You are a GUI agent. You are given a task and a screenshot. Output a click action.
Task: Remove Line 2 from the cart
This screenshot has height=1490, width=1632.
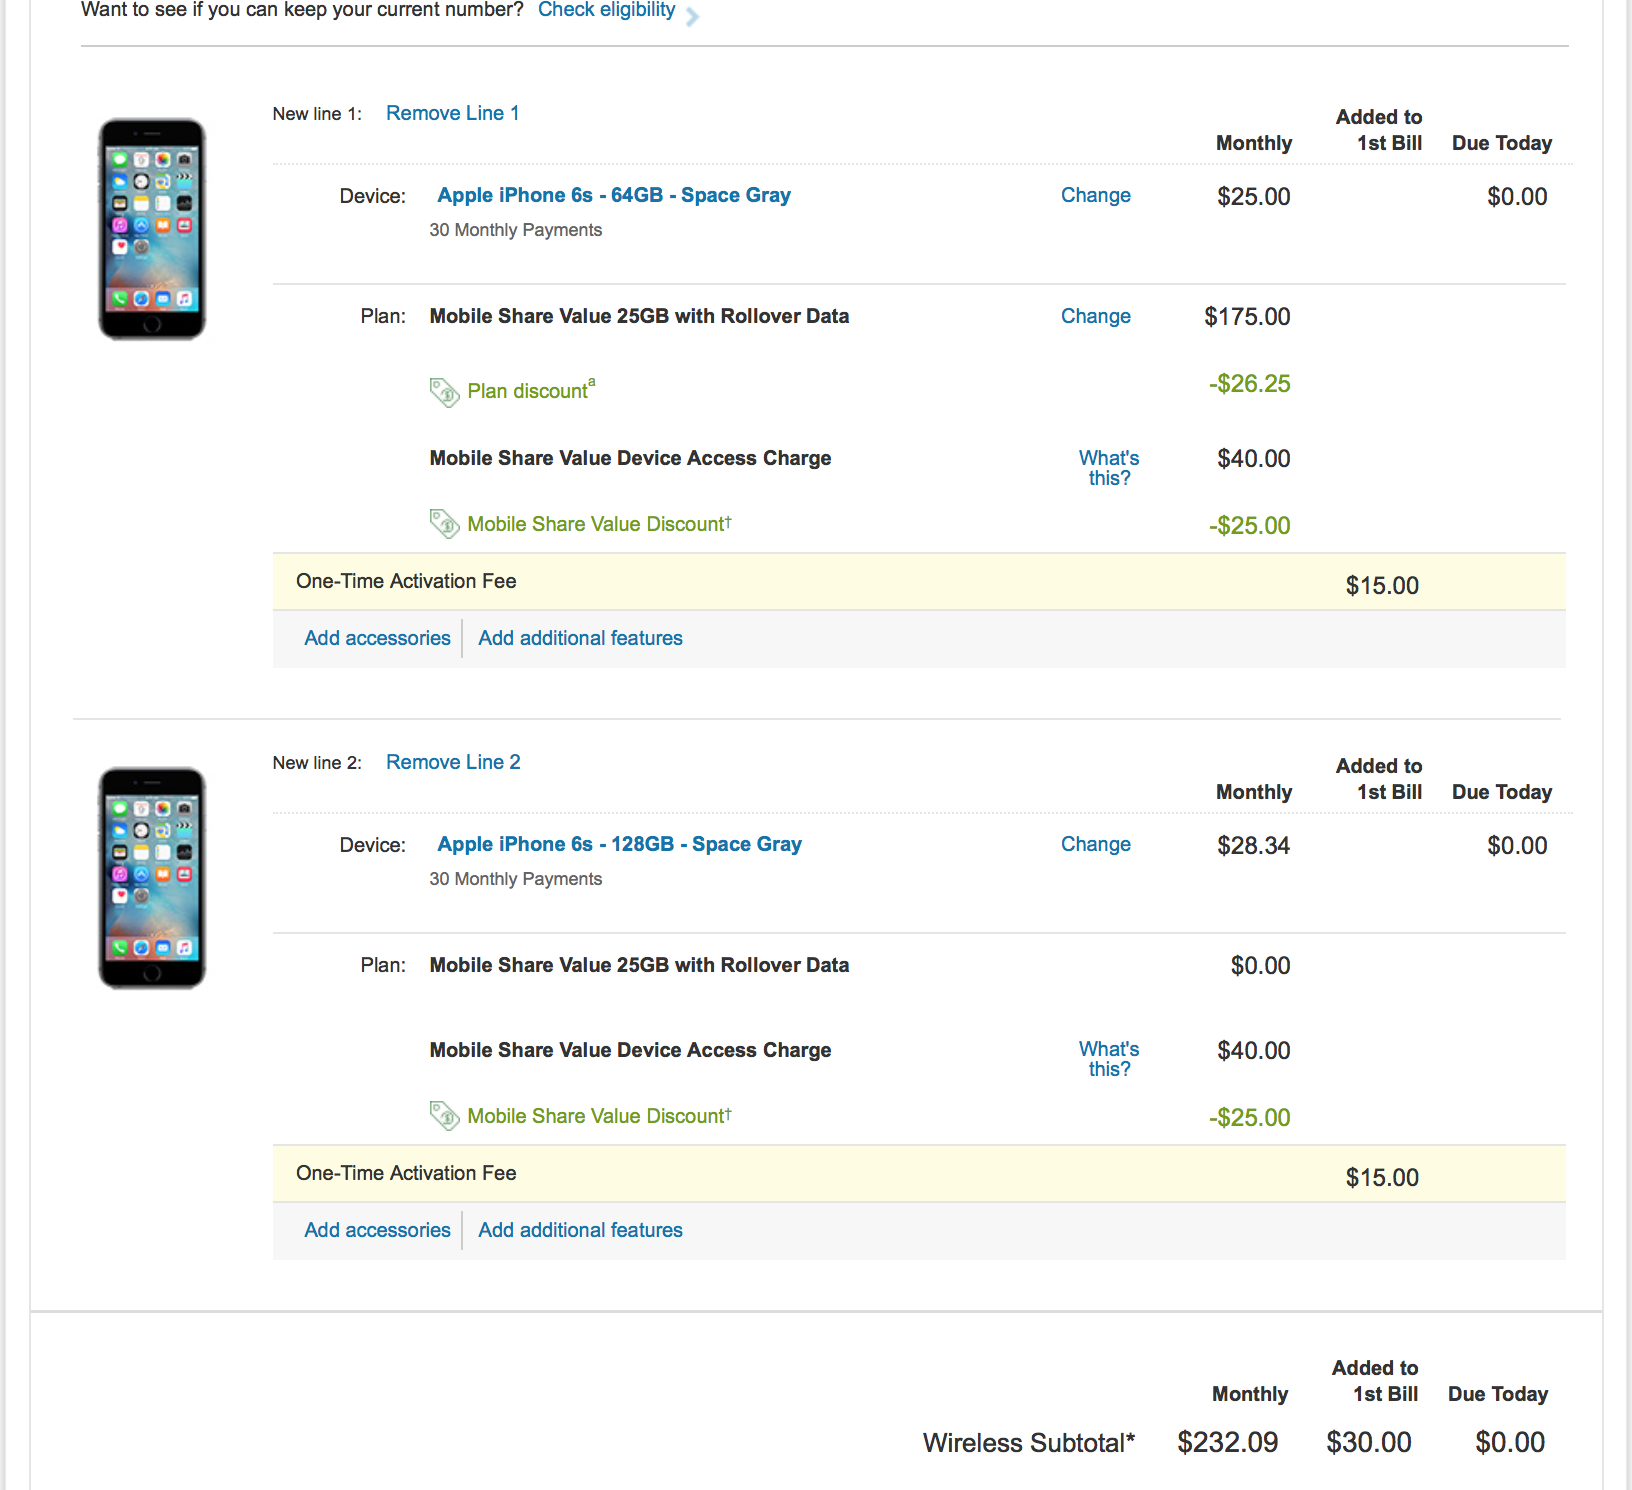(453, 763)
